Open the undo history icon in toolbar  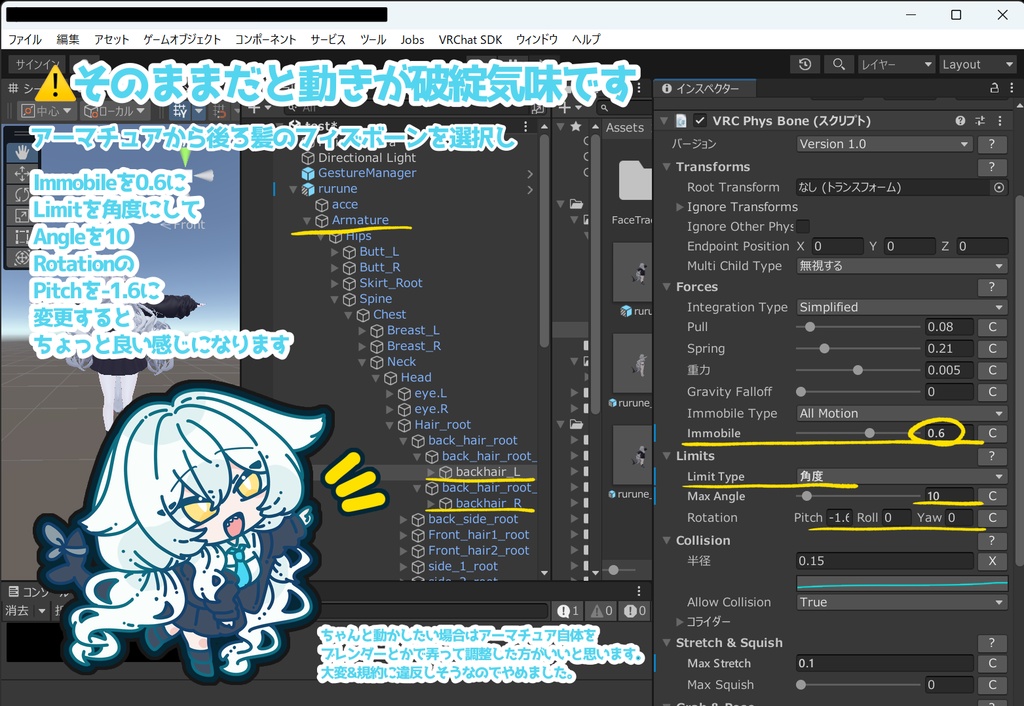[805, 64]
